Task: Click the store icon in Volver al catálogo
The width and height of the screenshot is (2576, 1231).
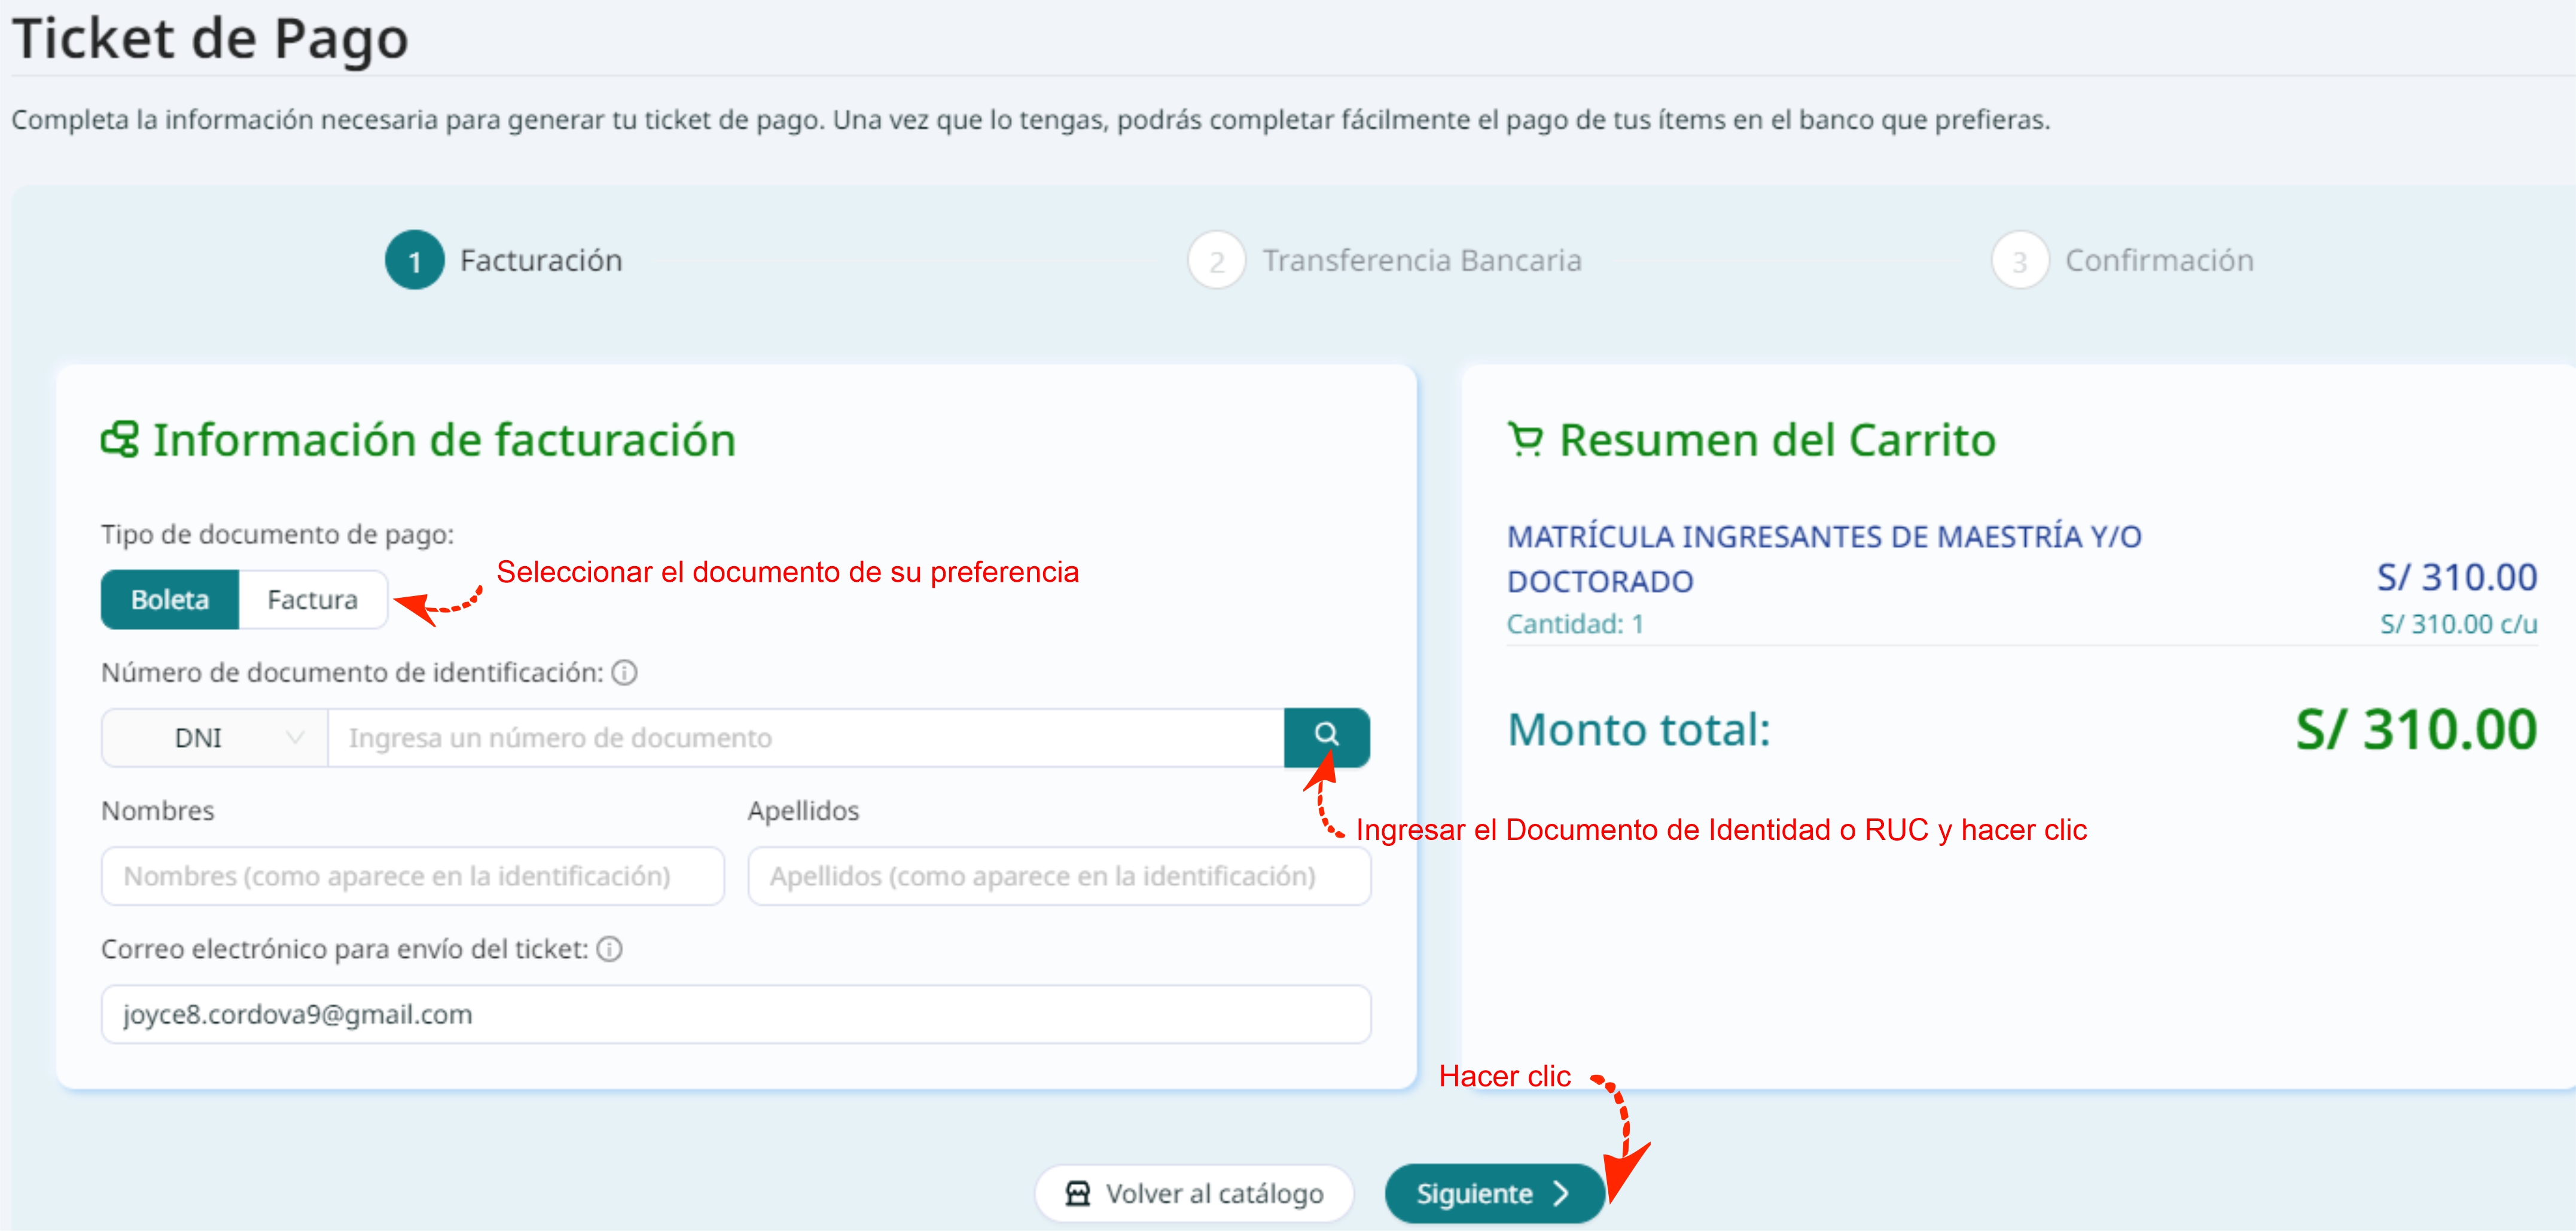Action: pos(1077,1193)
